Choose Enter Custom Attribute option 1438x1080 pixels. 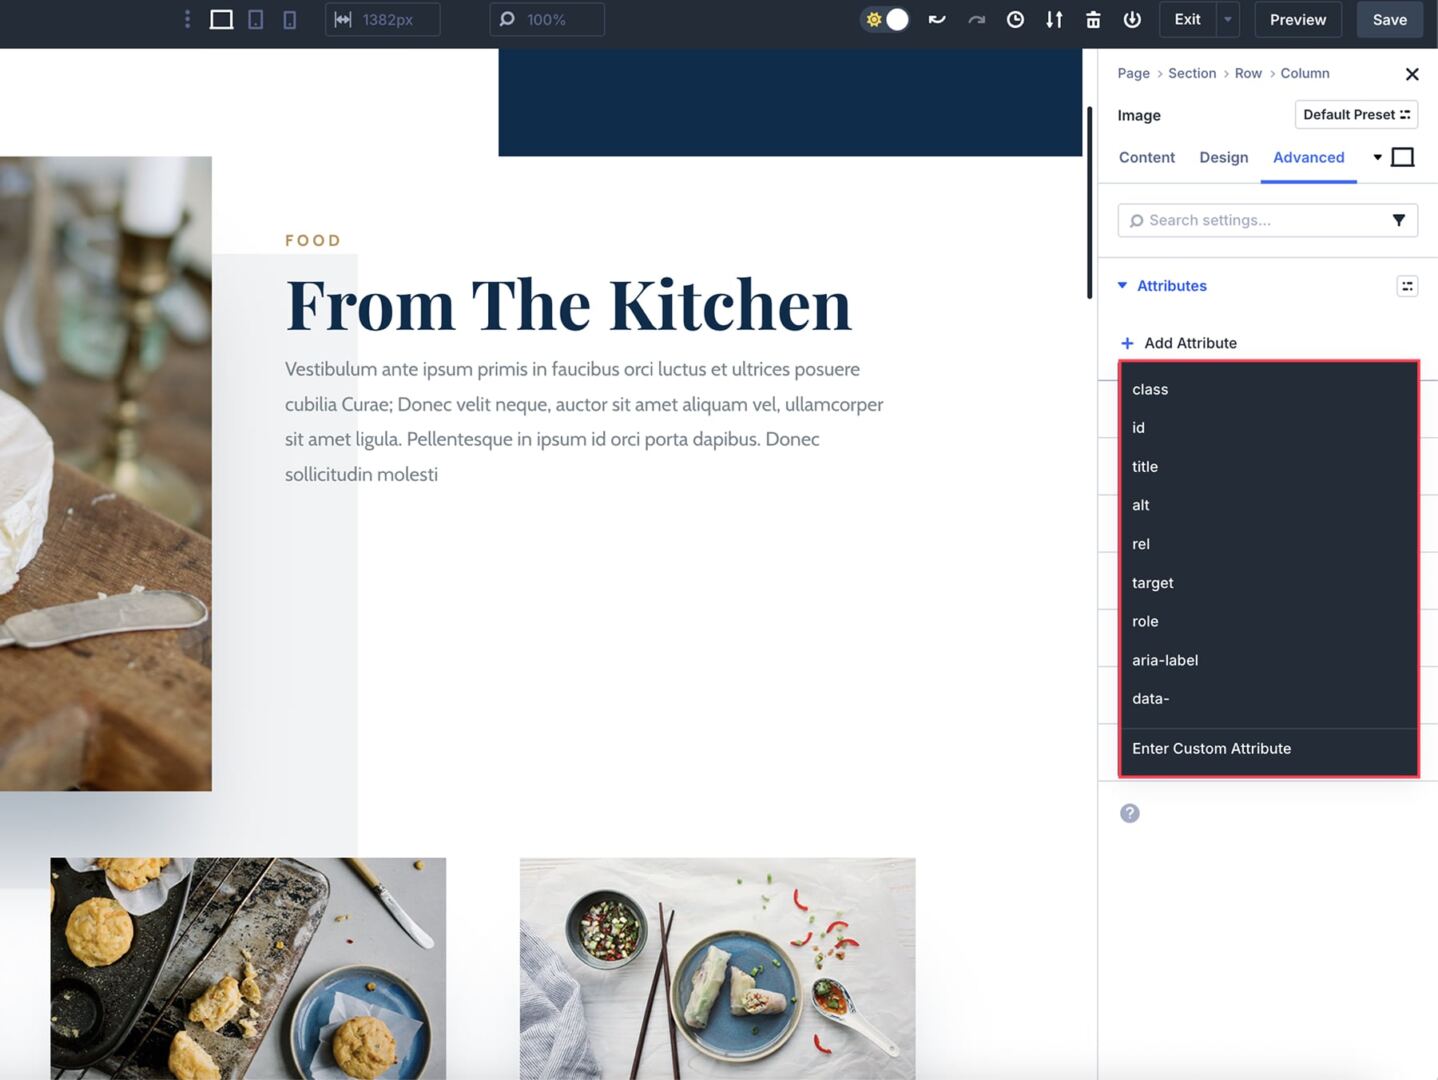click(1211, 749)
